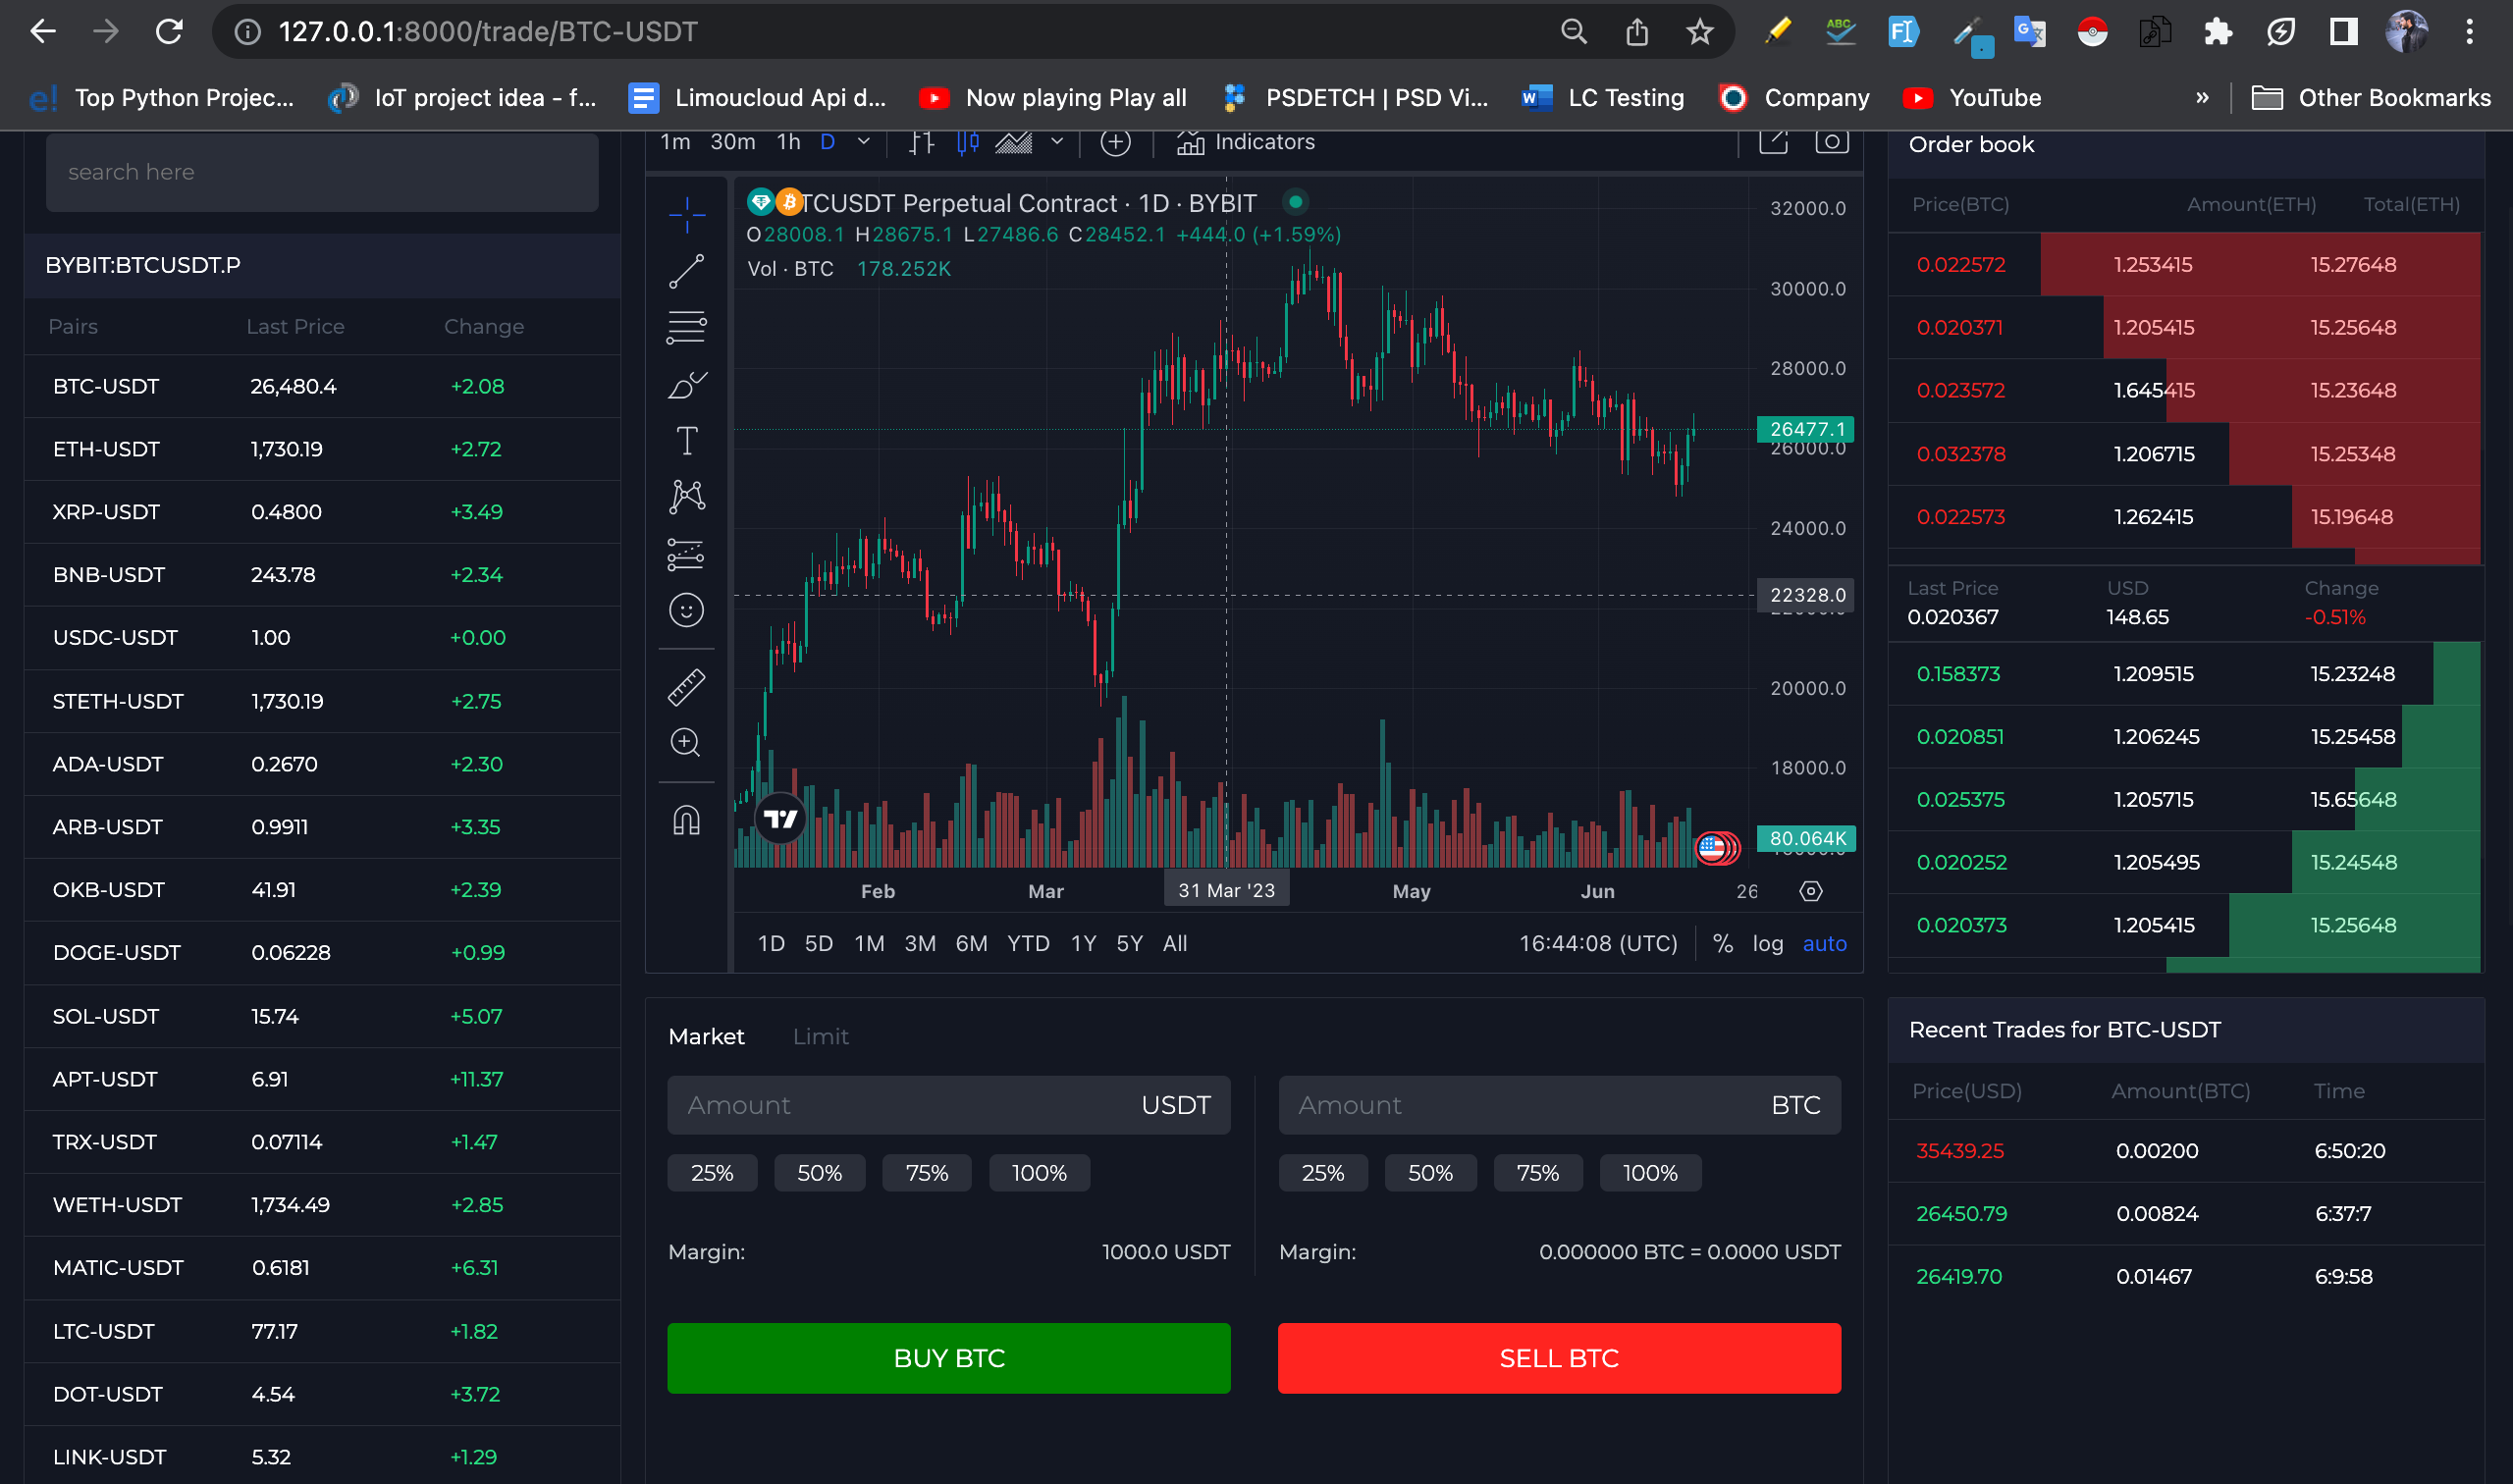Toggle the log scale mode

(1767, 943)
